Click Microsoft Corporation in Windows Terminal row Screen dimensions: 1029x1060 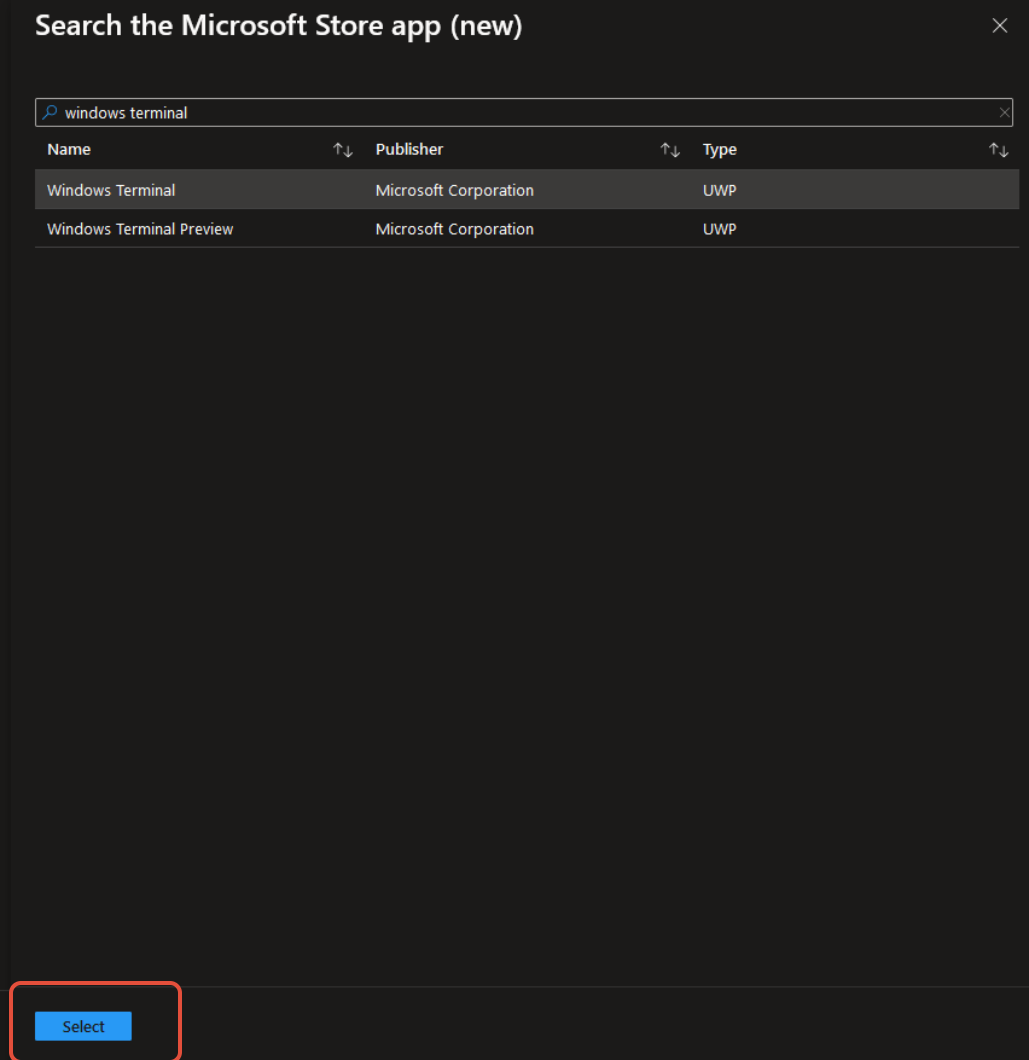point(454,190)
